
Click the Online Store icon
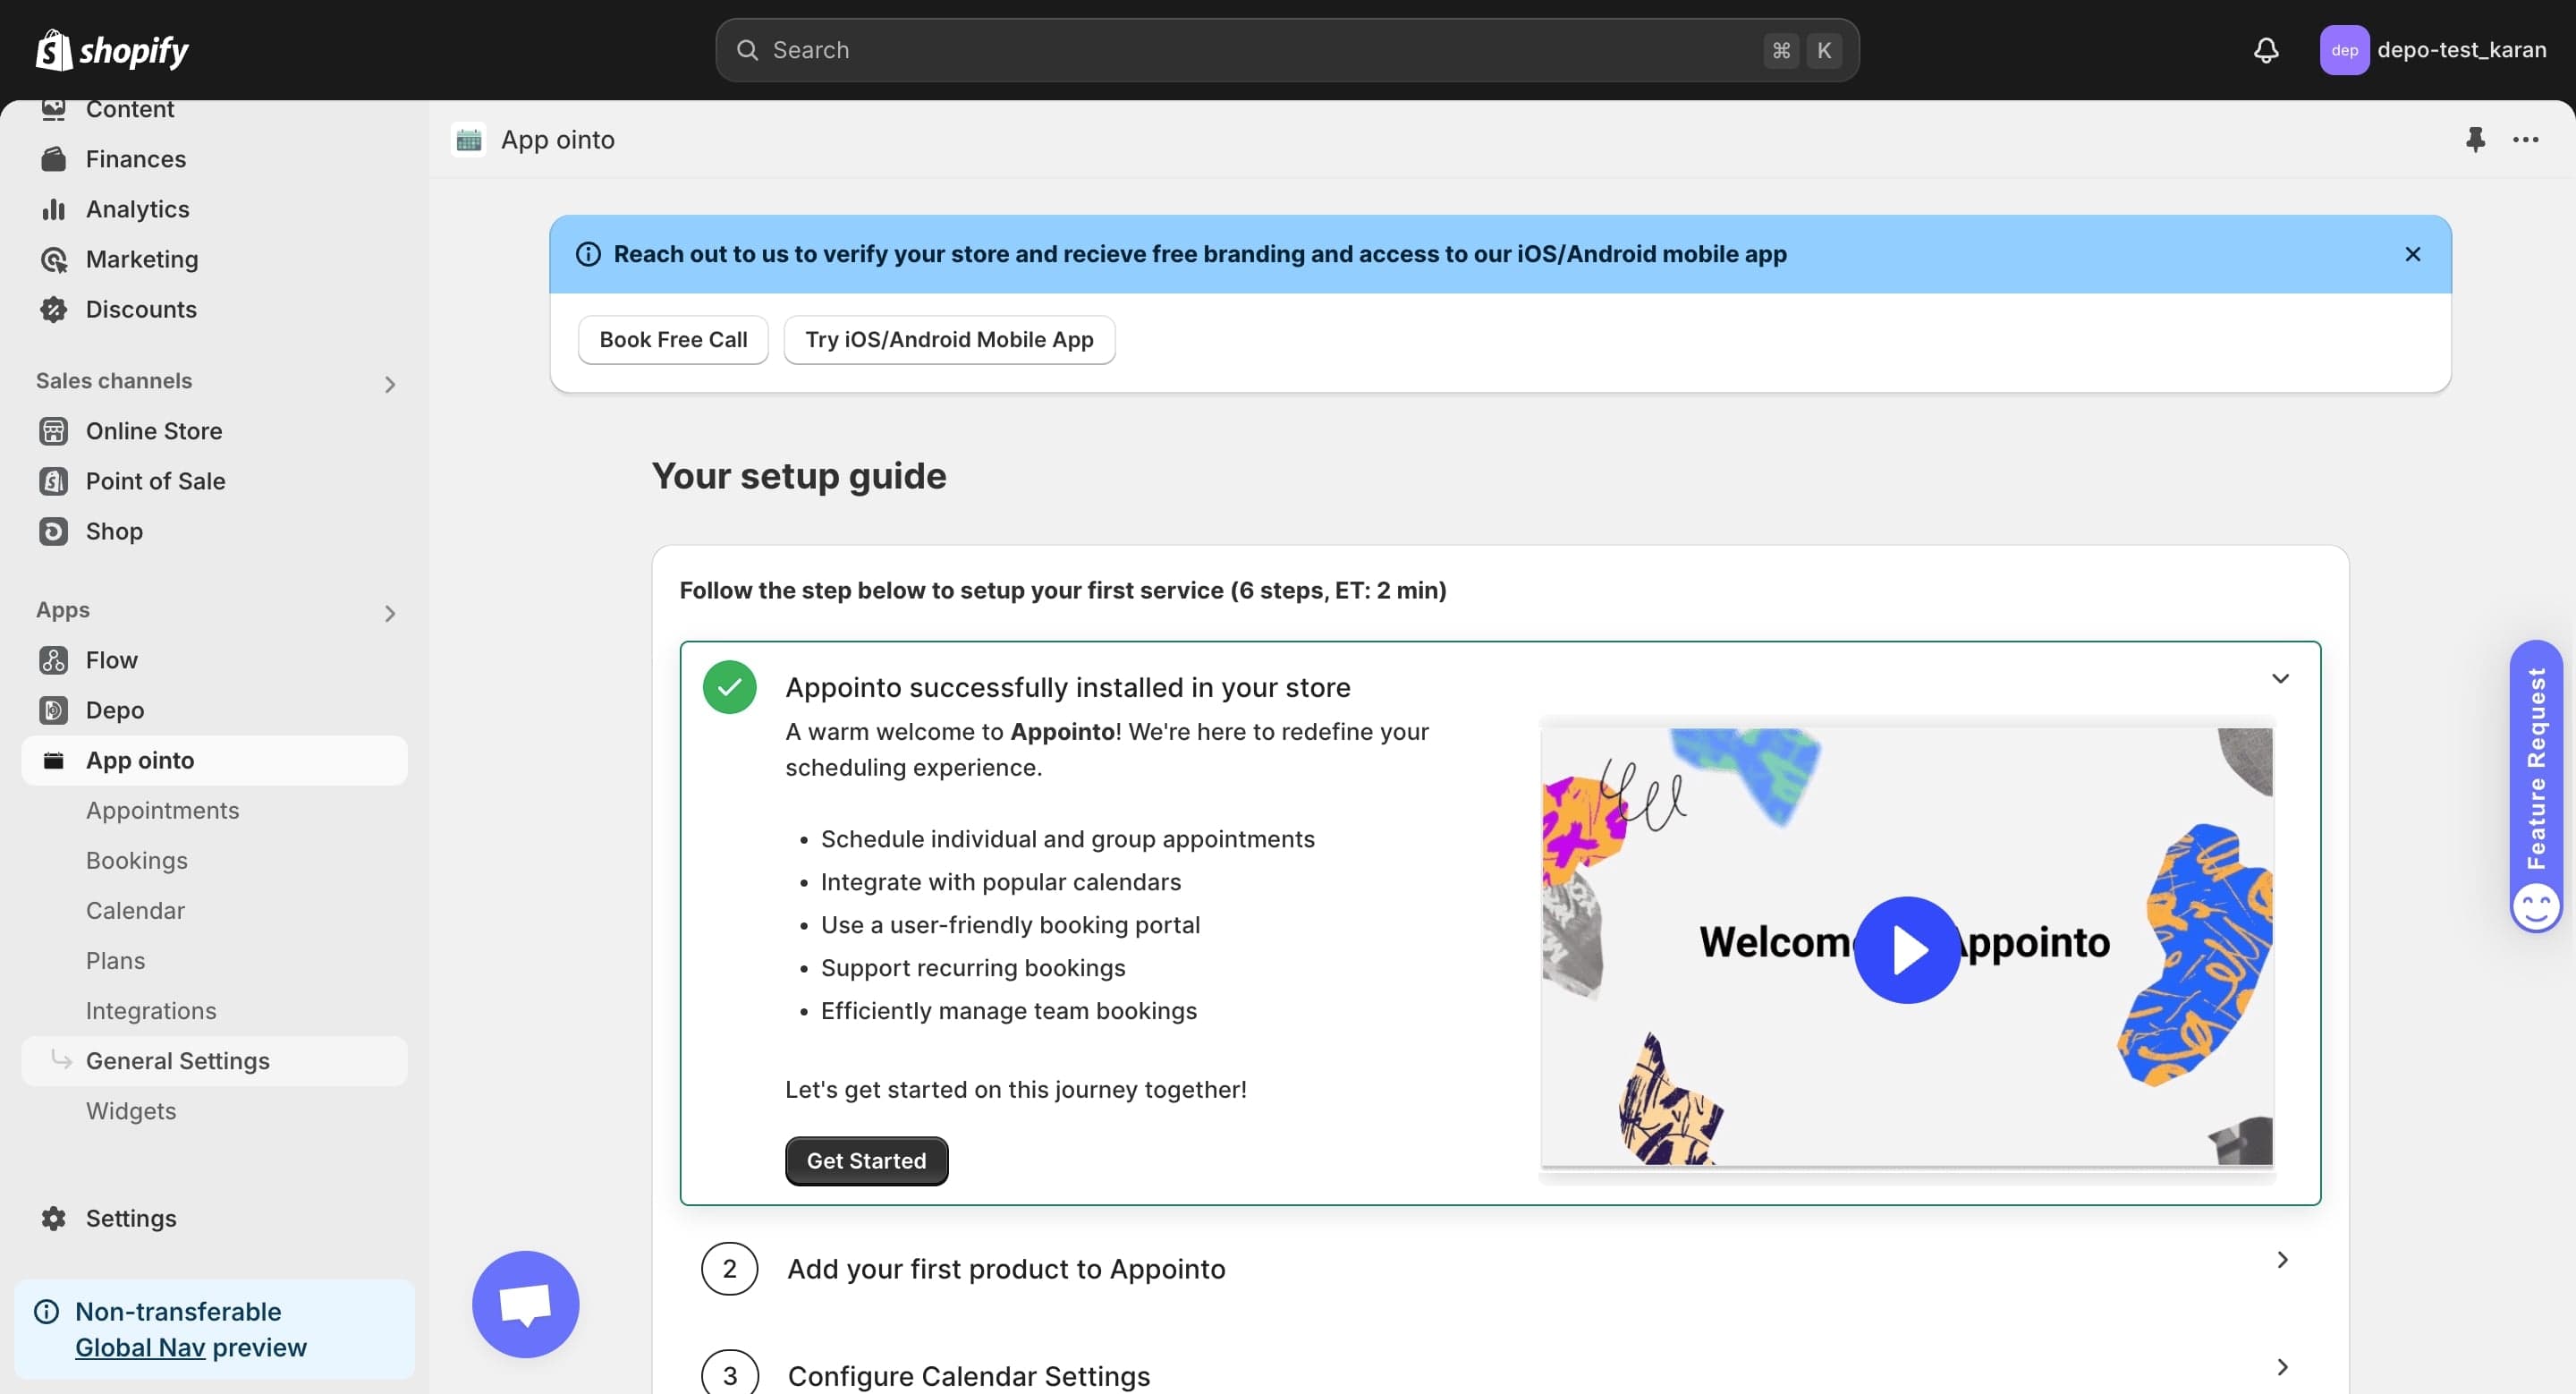pos(54,431)
